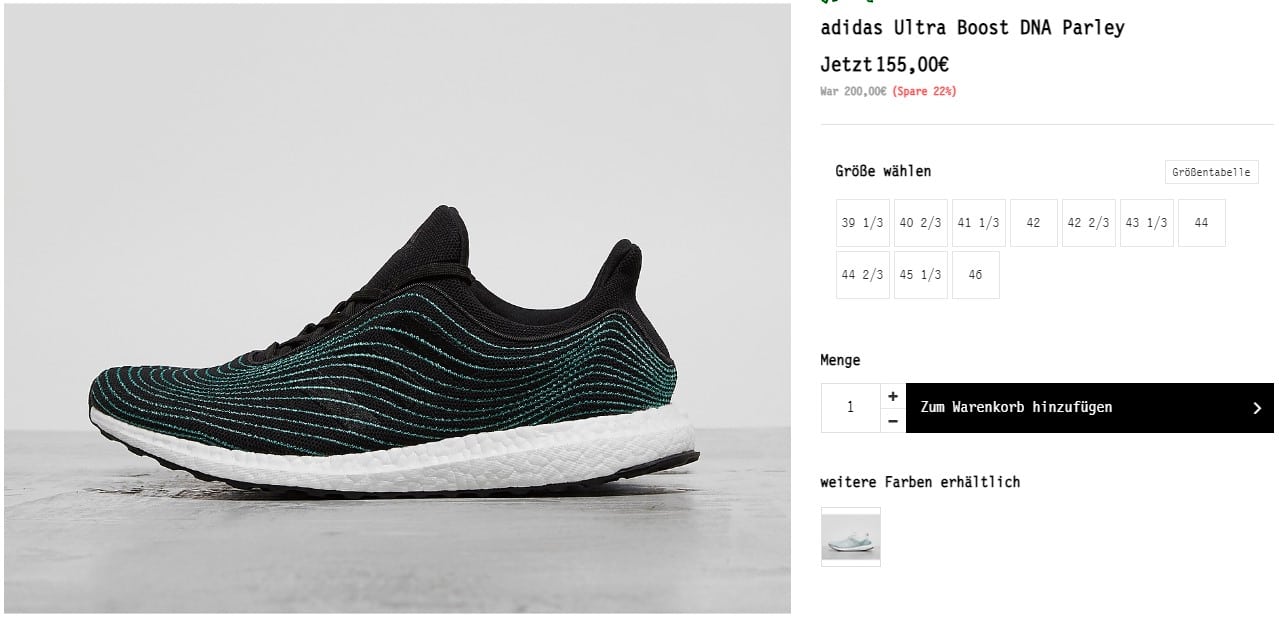Select size 39 1/3
The width and height of the screenshot is (1279, 620).
(862, 223)
